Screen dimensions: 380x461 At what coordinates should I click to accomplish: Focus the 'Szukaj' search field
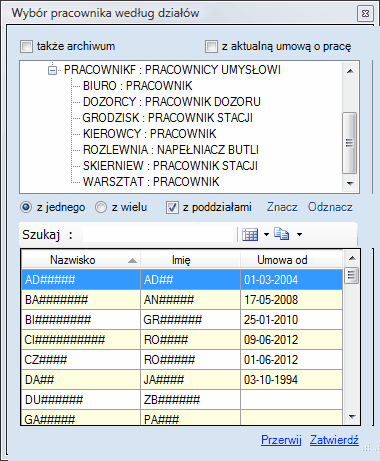pyautogui.click(x=158, y=235)
